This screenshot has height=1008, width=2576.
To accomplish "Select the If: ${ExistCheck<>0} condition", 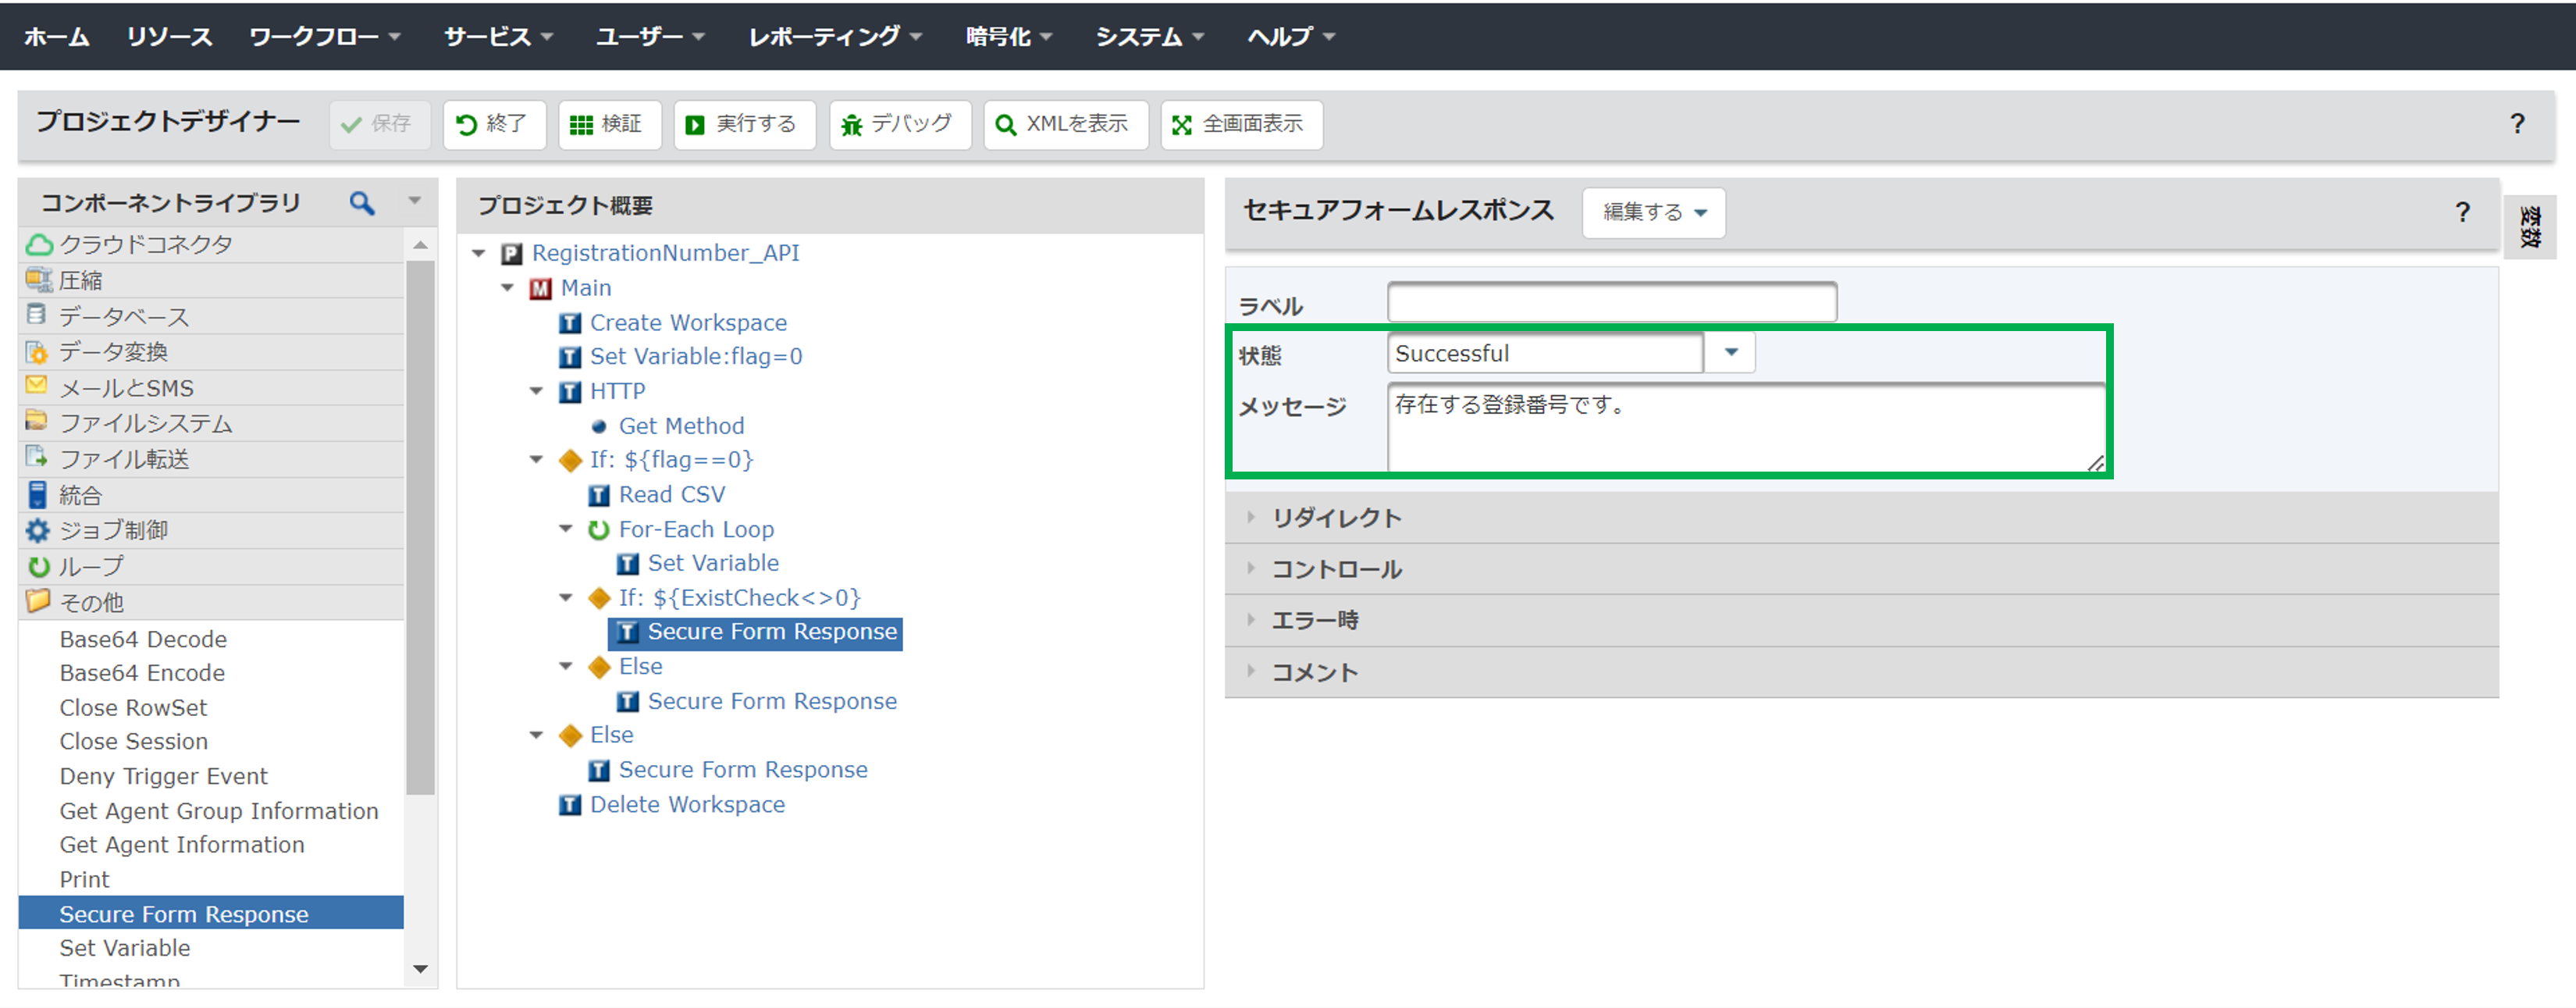I will coord(739,598).
